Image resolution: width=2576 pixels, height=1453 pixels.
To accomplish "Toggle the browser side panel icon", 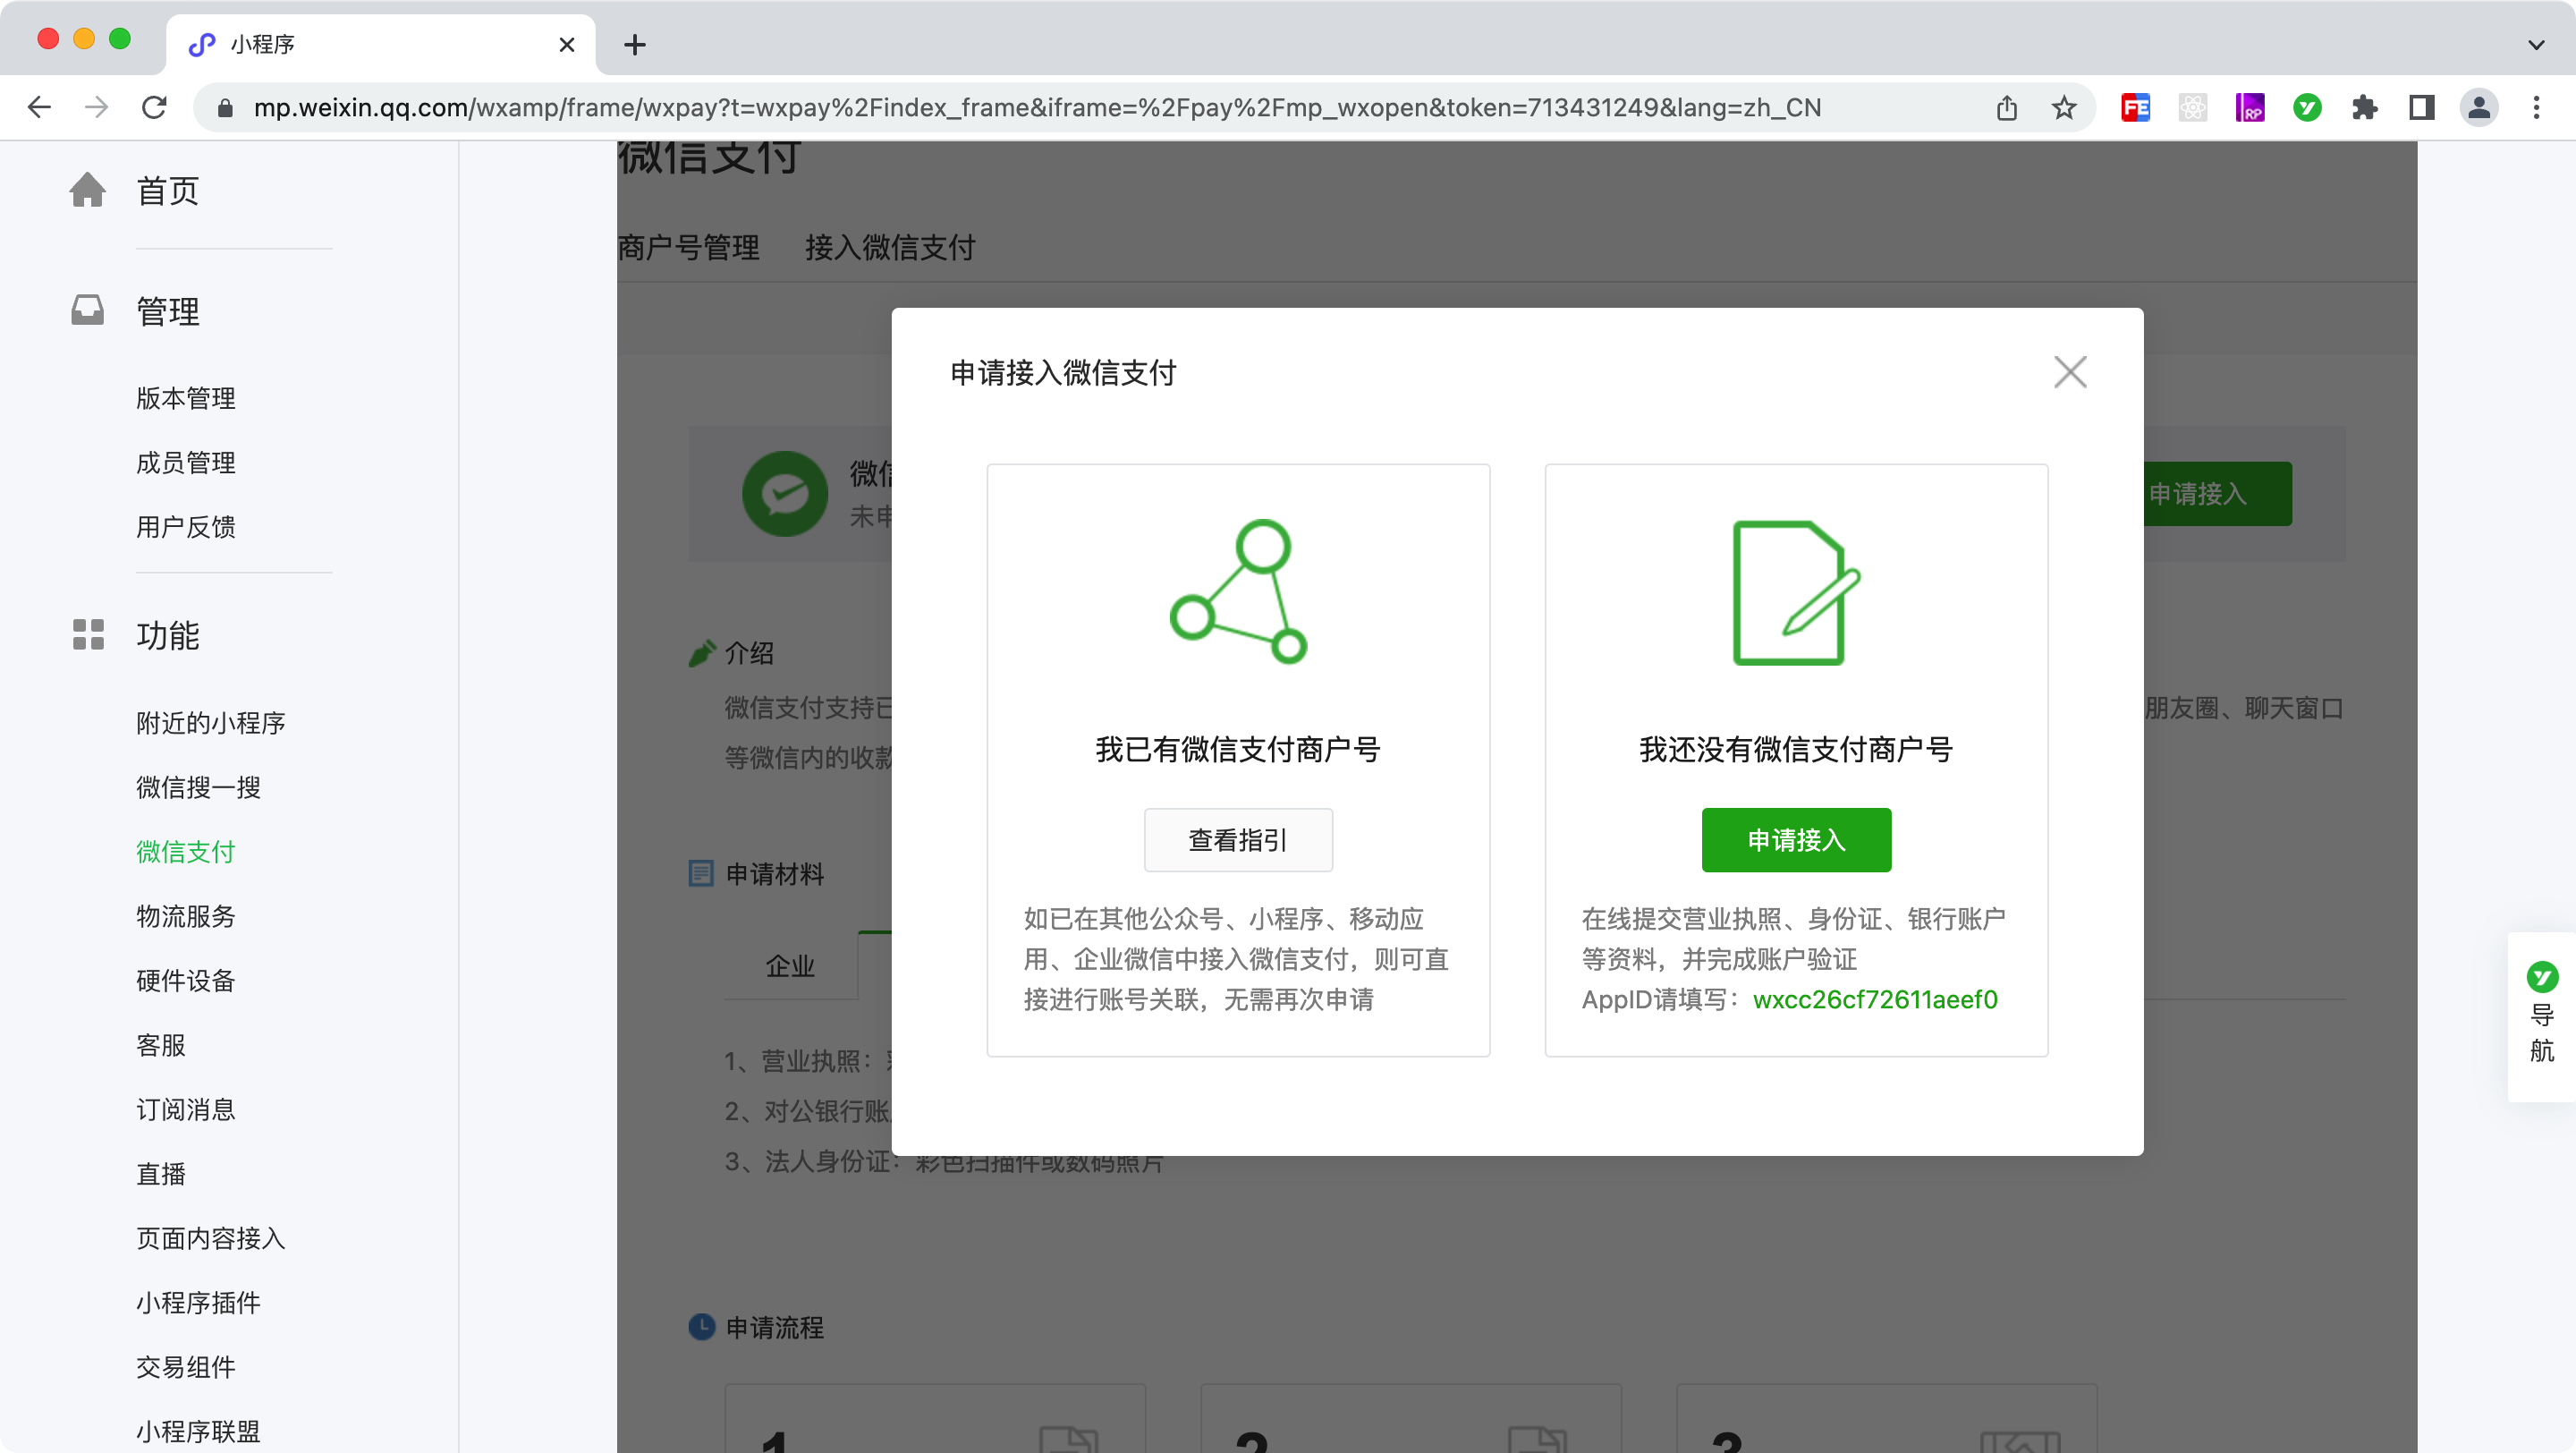I will (2421, 108).
